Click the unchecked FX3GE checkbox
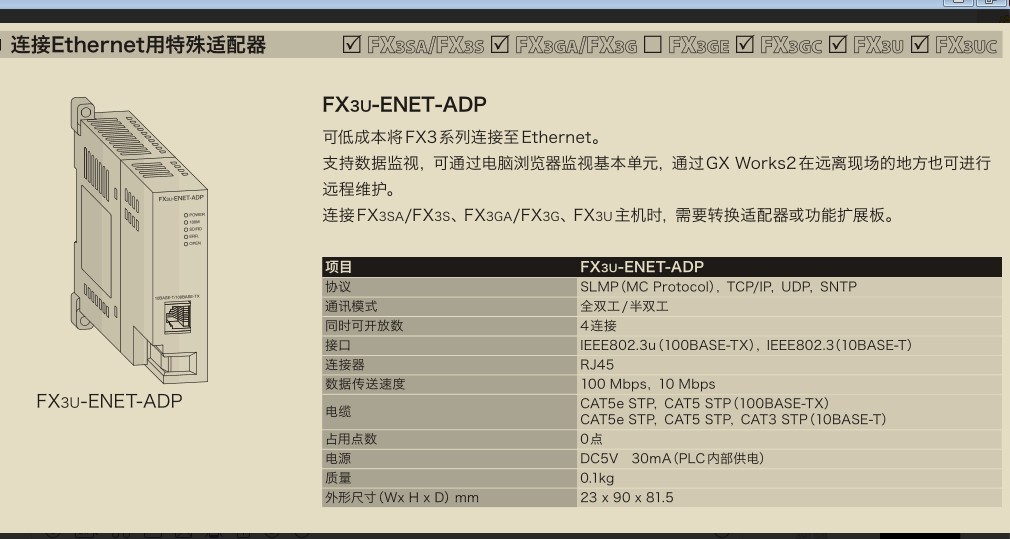The width and height of the screenshot is (1010, 539). (653, 44)
